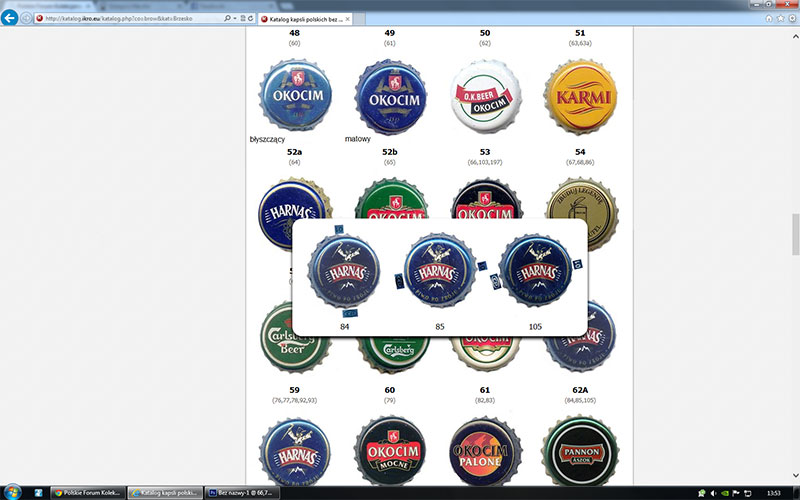
Task: Open the Home icon in browser toolbar
Action: (768, 19)
